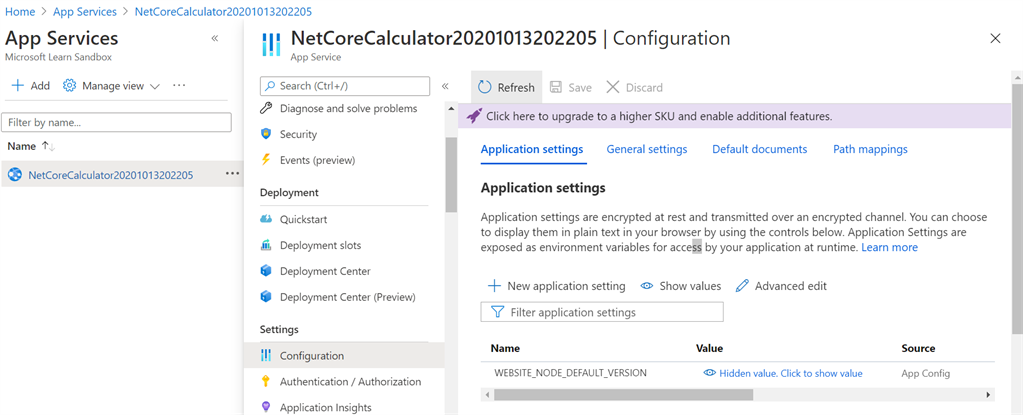Click the resource menu vertical scrollbar thumb
The width and height of the screenshot is (1023, 415).
coord(450,175)
